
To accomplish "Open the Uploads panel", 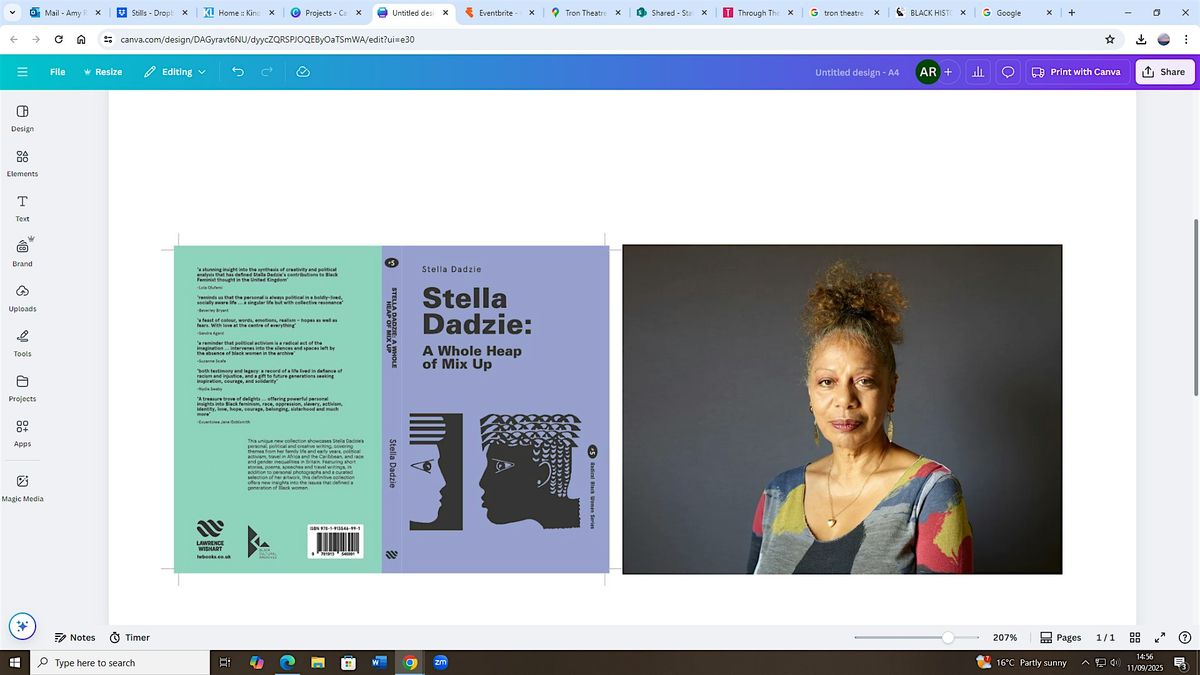I will 22,297.
